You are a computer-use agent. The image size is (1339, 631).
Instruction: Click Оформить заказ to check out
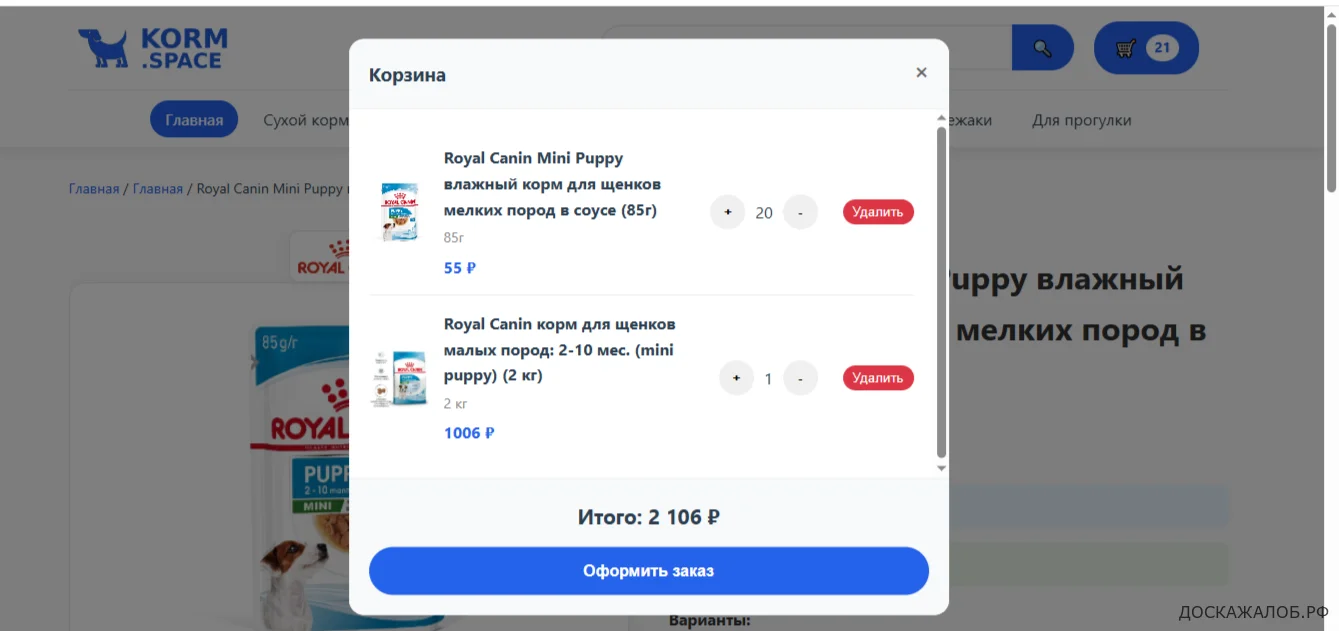(649, 571)
